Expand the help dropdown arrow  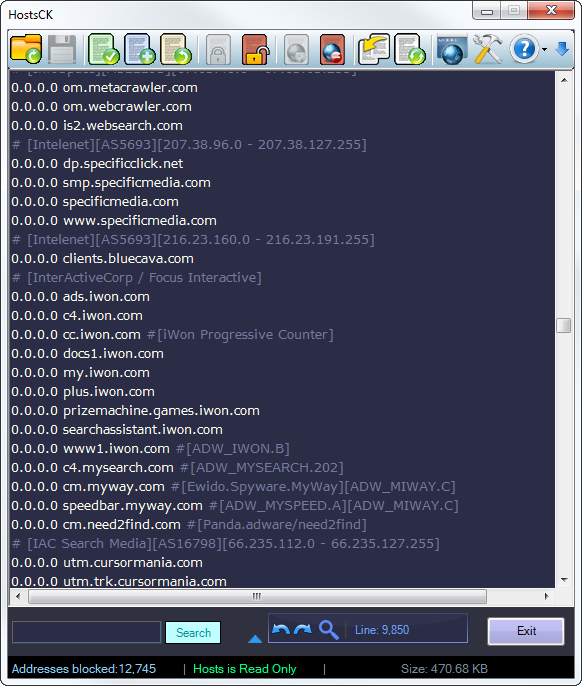click(x=544, y=49)
